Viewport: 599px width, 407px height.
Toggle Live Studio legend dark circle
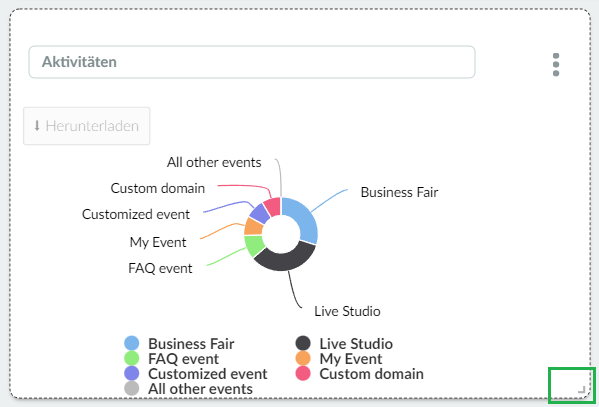[x=303, y=343]
